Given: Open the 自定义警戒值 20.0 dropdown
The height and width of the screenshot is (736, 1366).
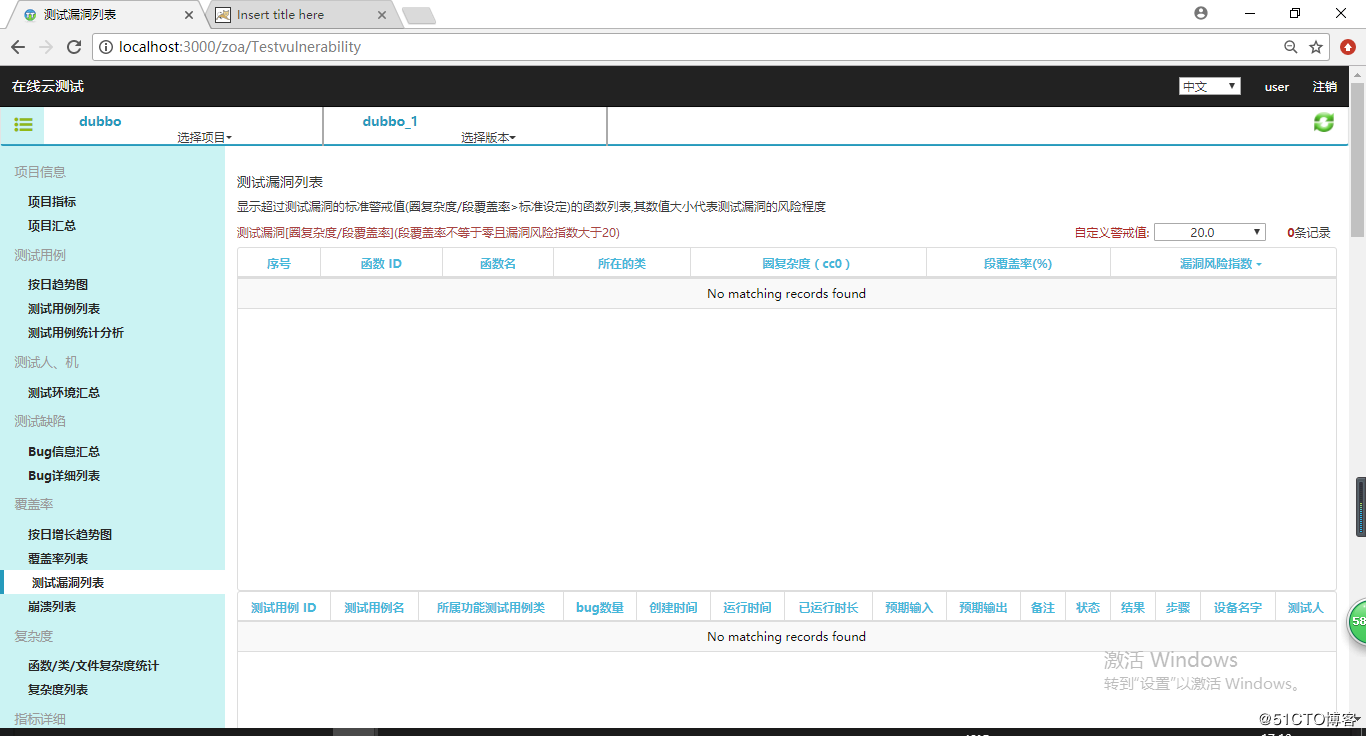Looking at the screenshot, I should tap(1210, 232).
